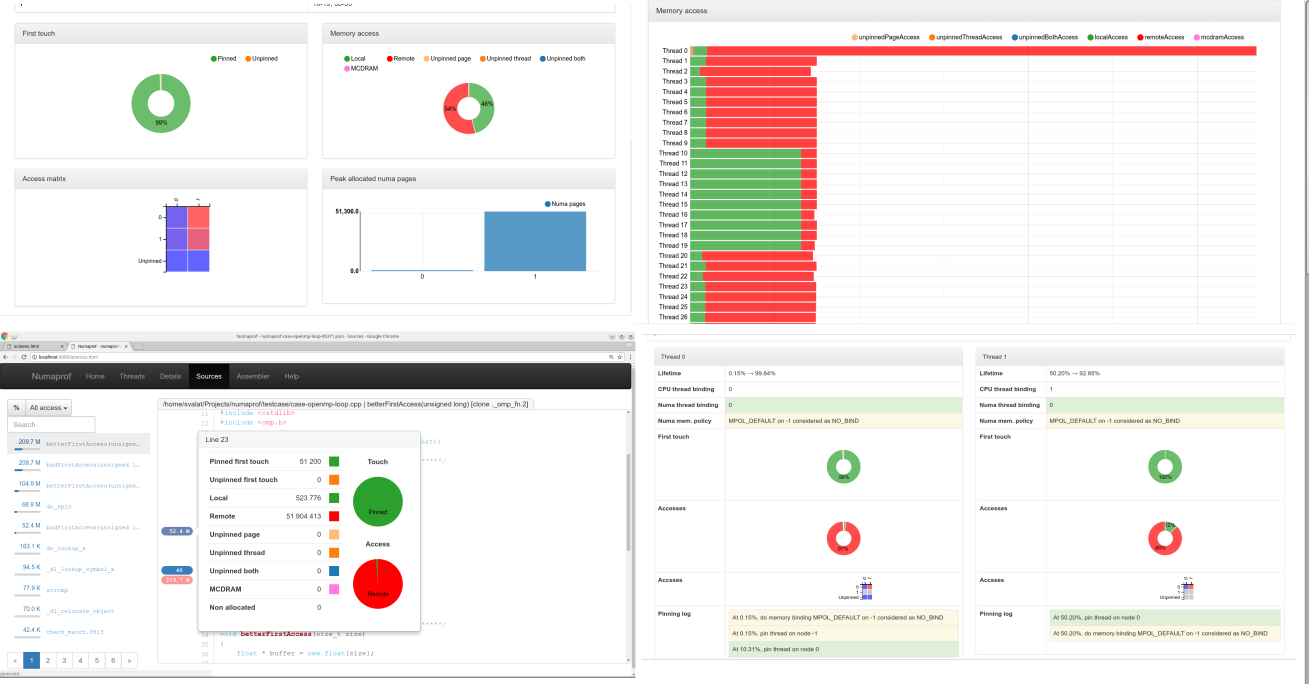Click the Thread 0 First touch donut

[843, 465]
